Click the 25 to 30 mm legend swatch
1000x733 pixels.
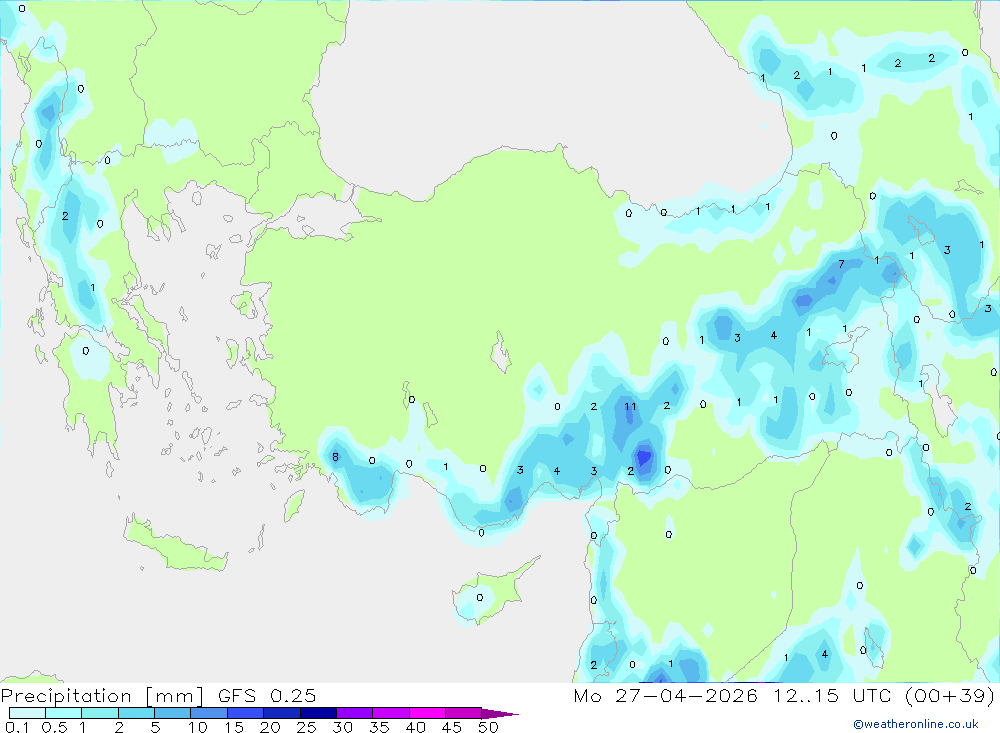318,713
